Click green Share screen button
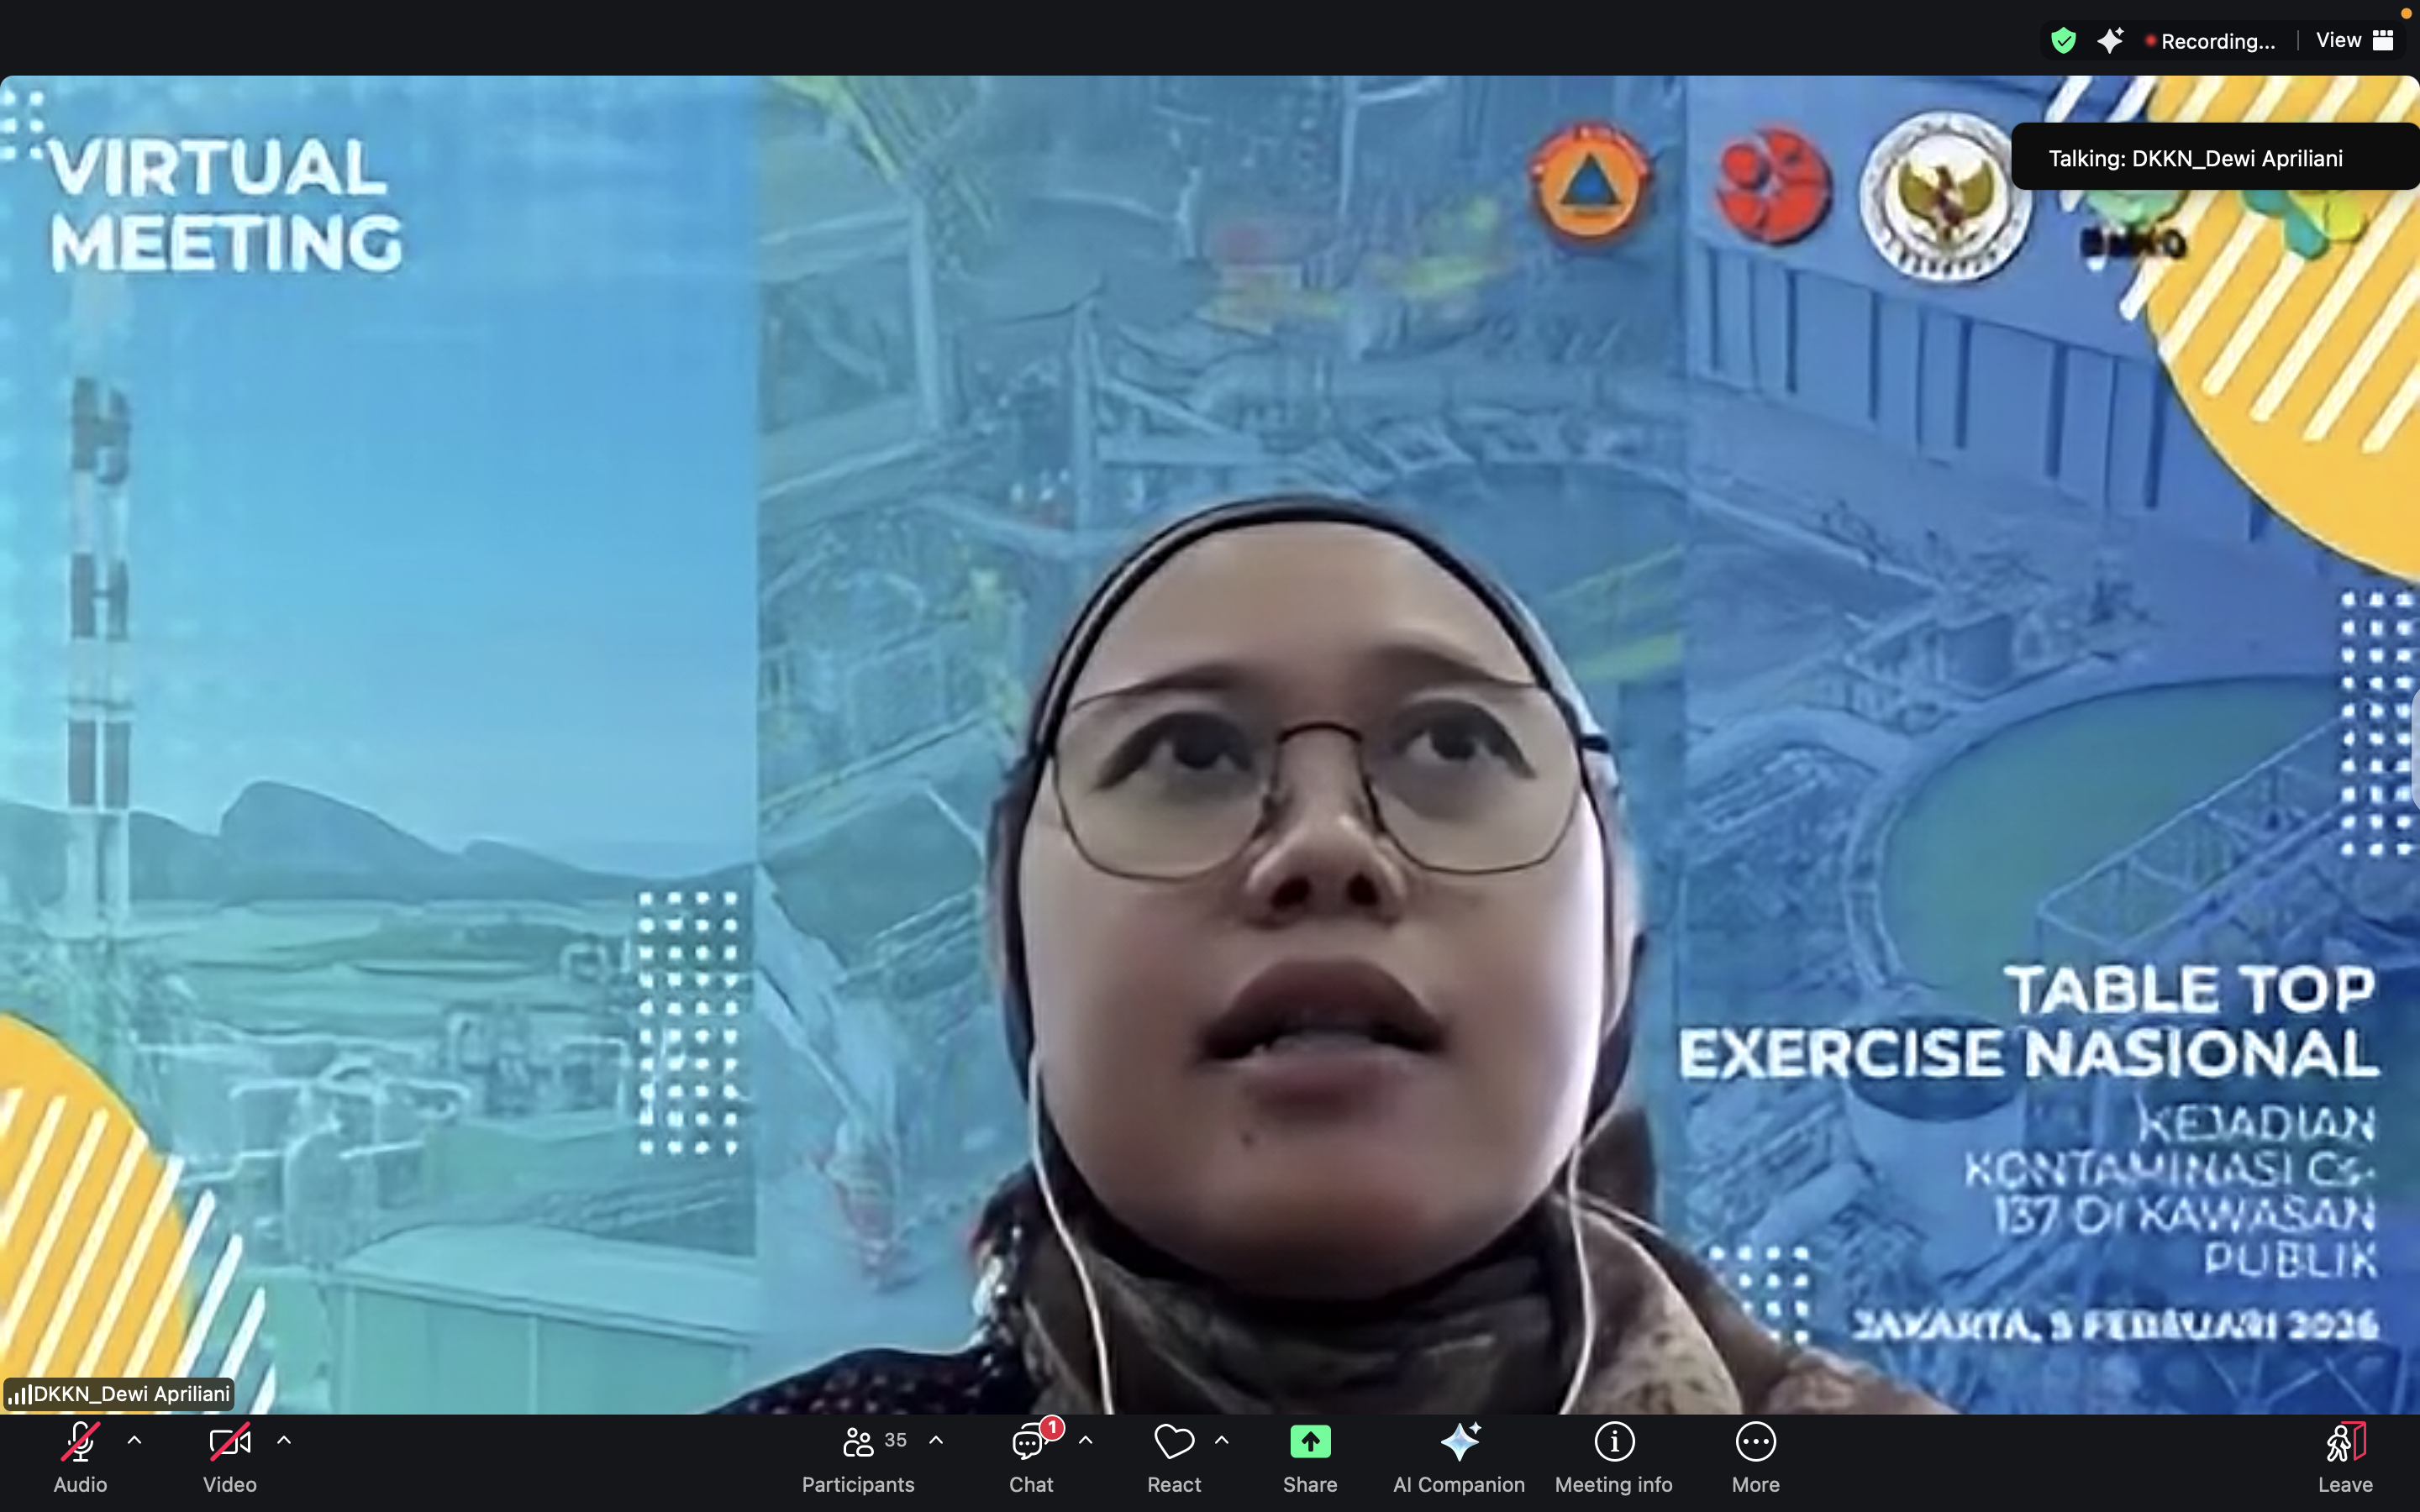Image resolution: width=2420 pixels, height=1512 pixels. coord(1310,1442)
